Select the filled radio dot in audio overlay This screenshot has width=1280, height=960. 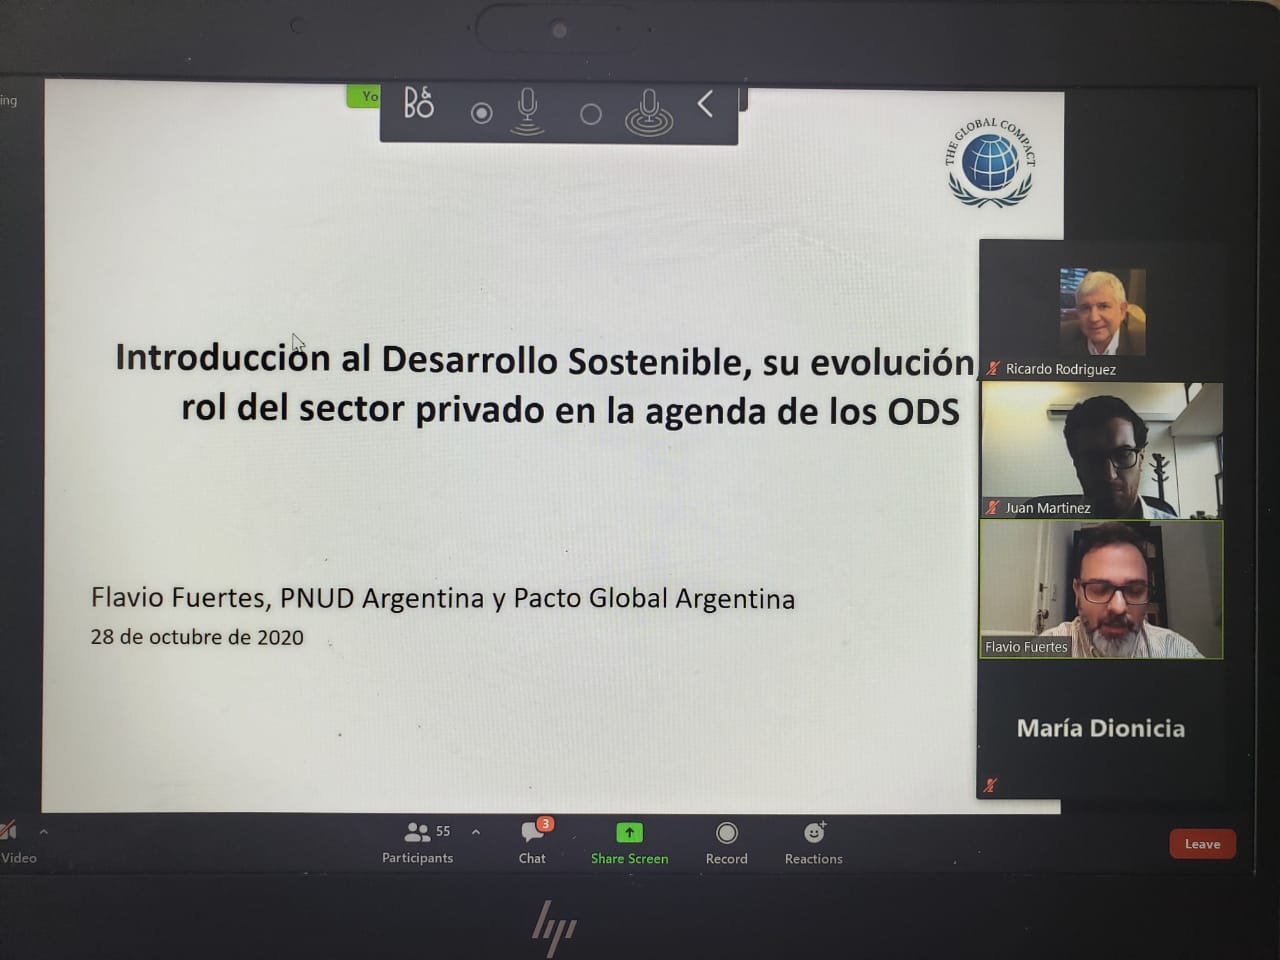pos(481,113)
